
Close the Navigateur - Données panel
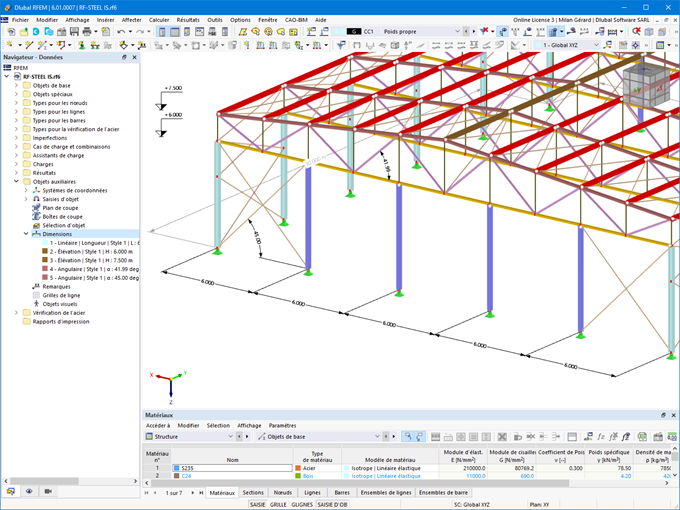coord(134,57)
